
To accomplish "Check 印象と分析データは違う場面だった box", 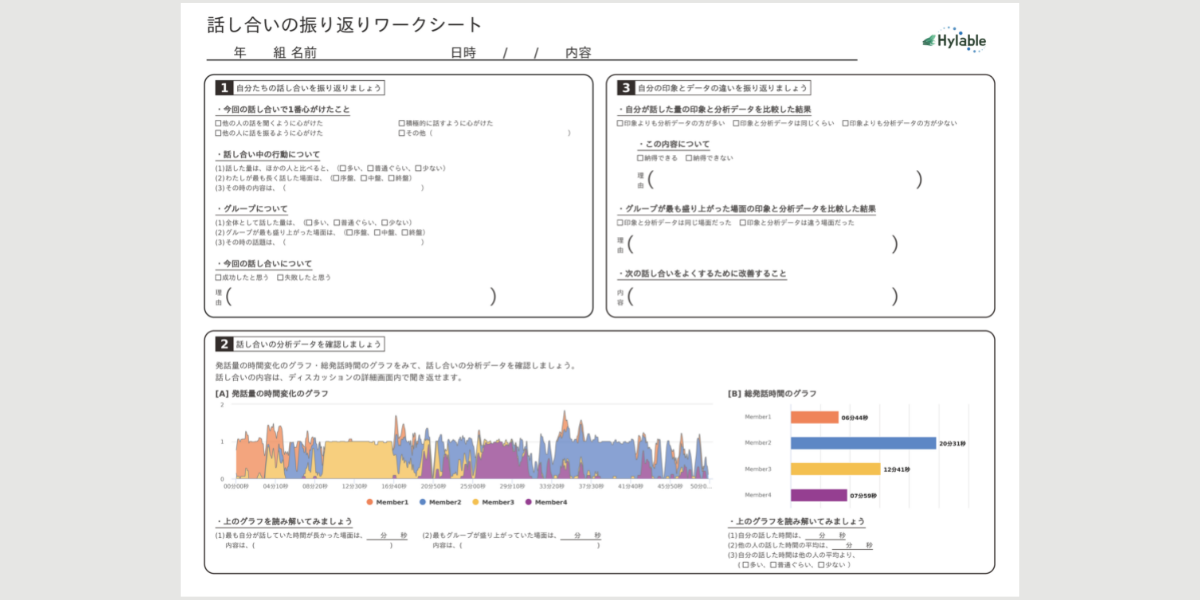I will pyautogui.click(x=741, y=222).
